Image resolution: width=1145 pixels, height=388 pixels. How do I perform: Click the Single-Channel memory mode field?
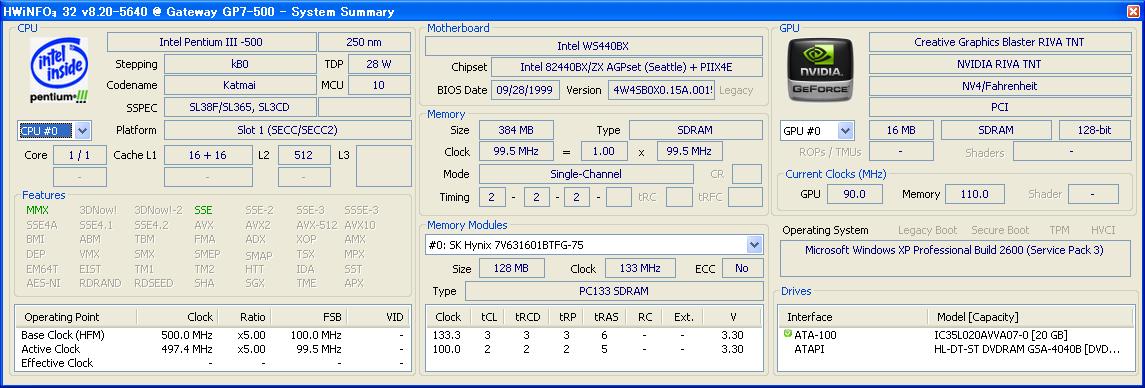point(586,174)
